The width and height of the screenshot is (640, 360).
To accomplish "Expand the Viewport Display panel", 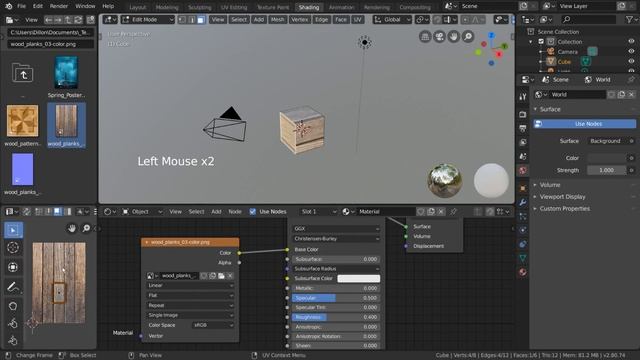I will pyautogui.click(x=562, y=197).
